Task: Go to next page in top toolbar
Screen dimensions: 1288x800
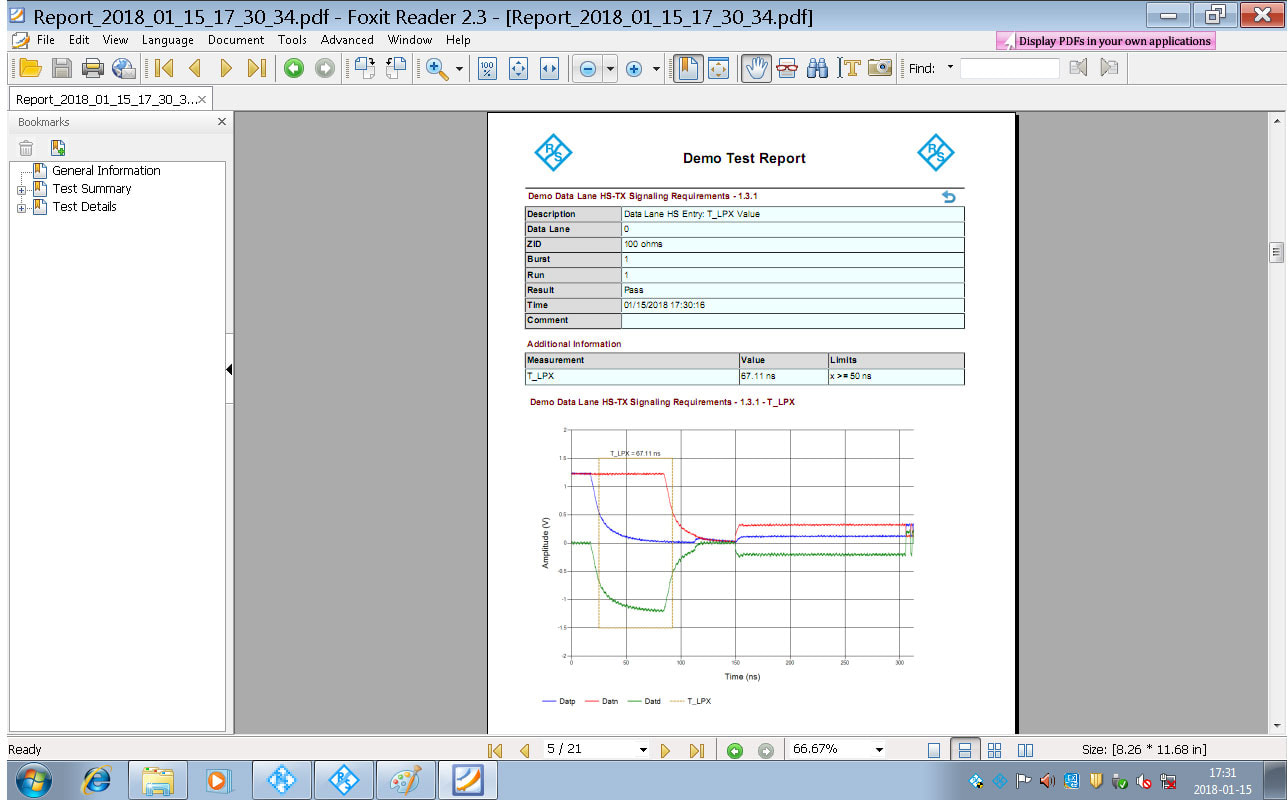Action: click(226, 68)
